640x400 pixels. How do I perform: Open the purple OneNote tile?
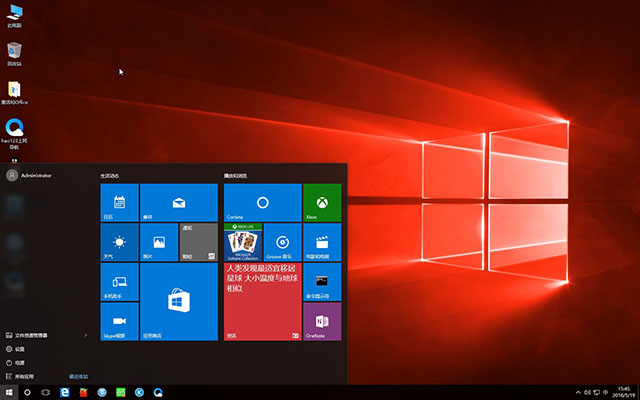pos(322,322)
